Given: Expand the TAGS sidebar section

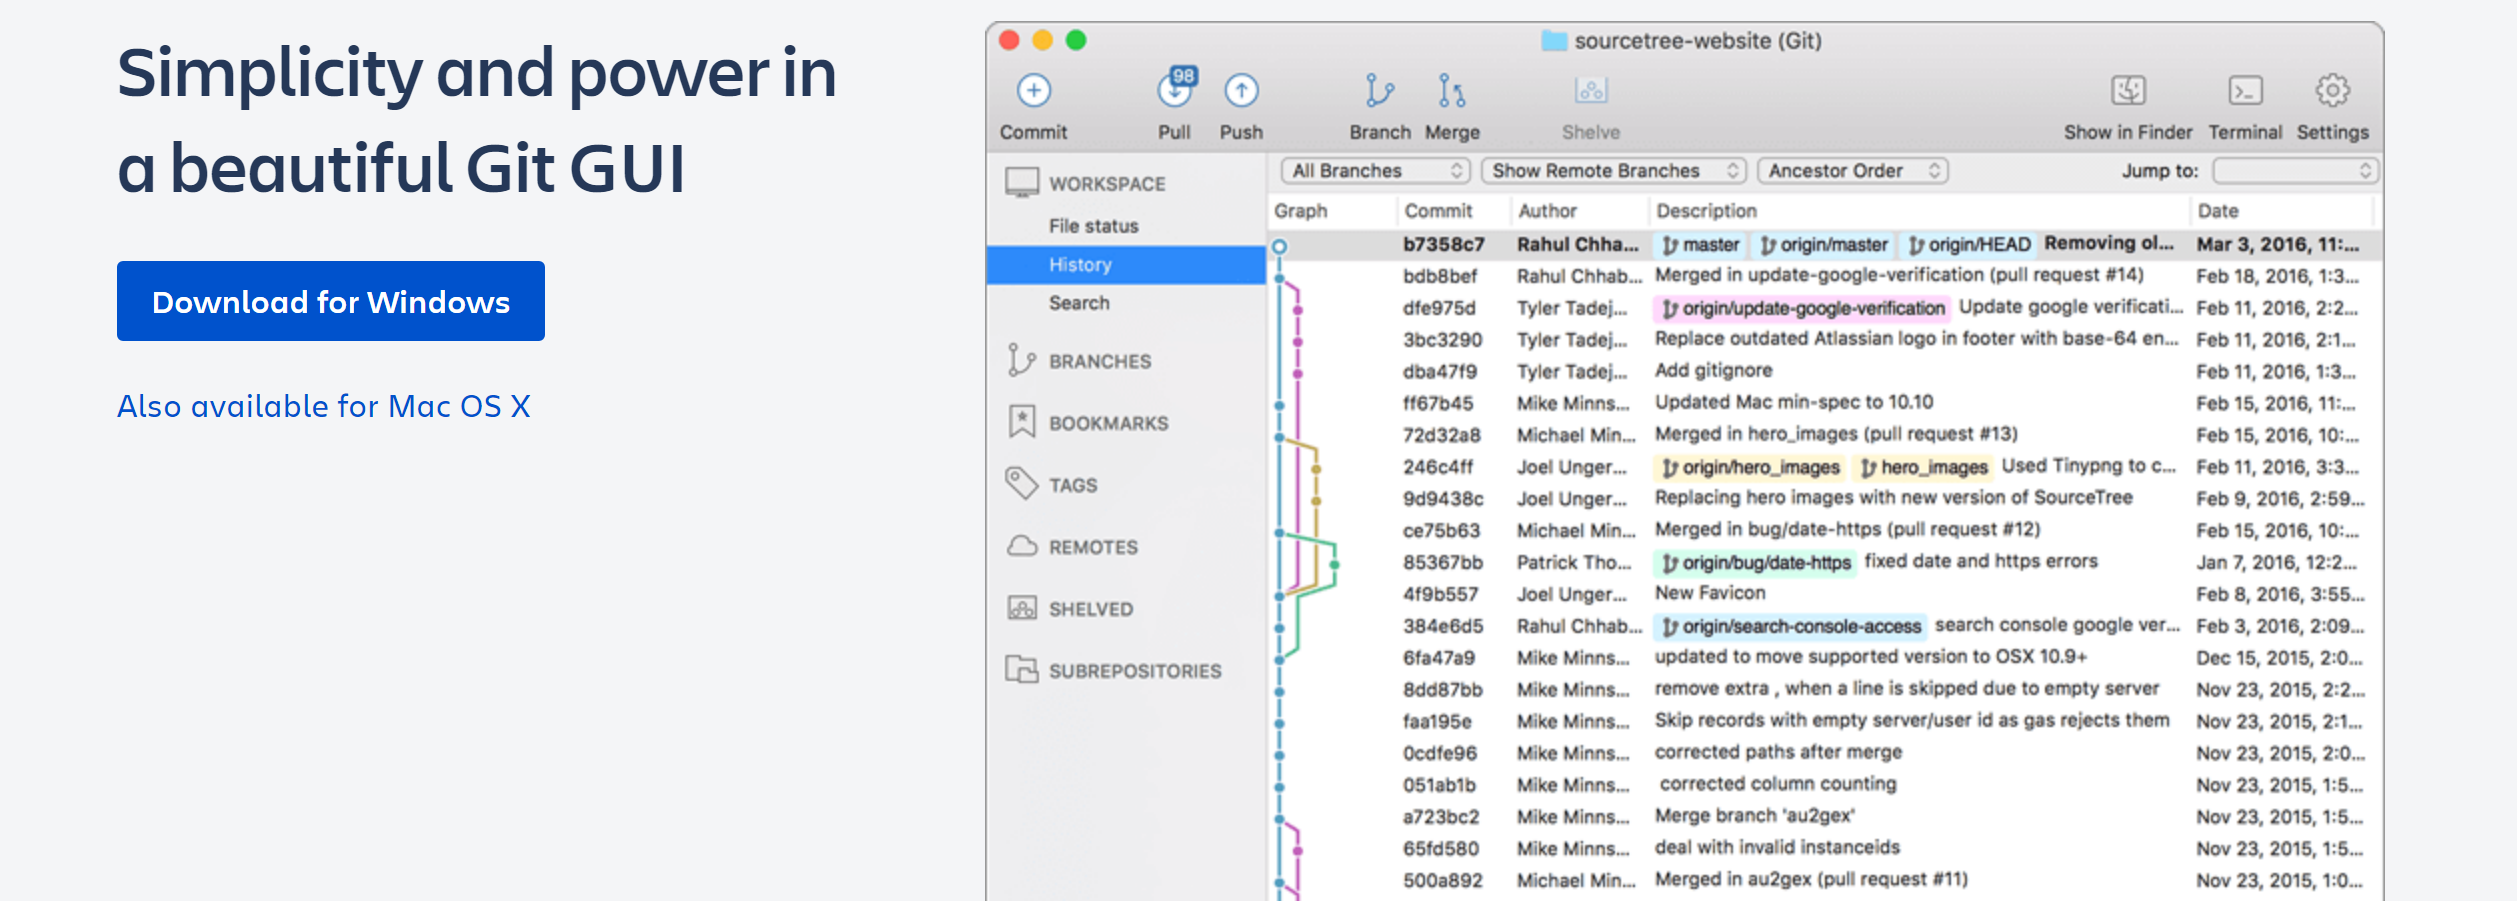Looking at the screenshot, I should click(x=1073, y=485).
